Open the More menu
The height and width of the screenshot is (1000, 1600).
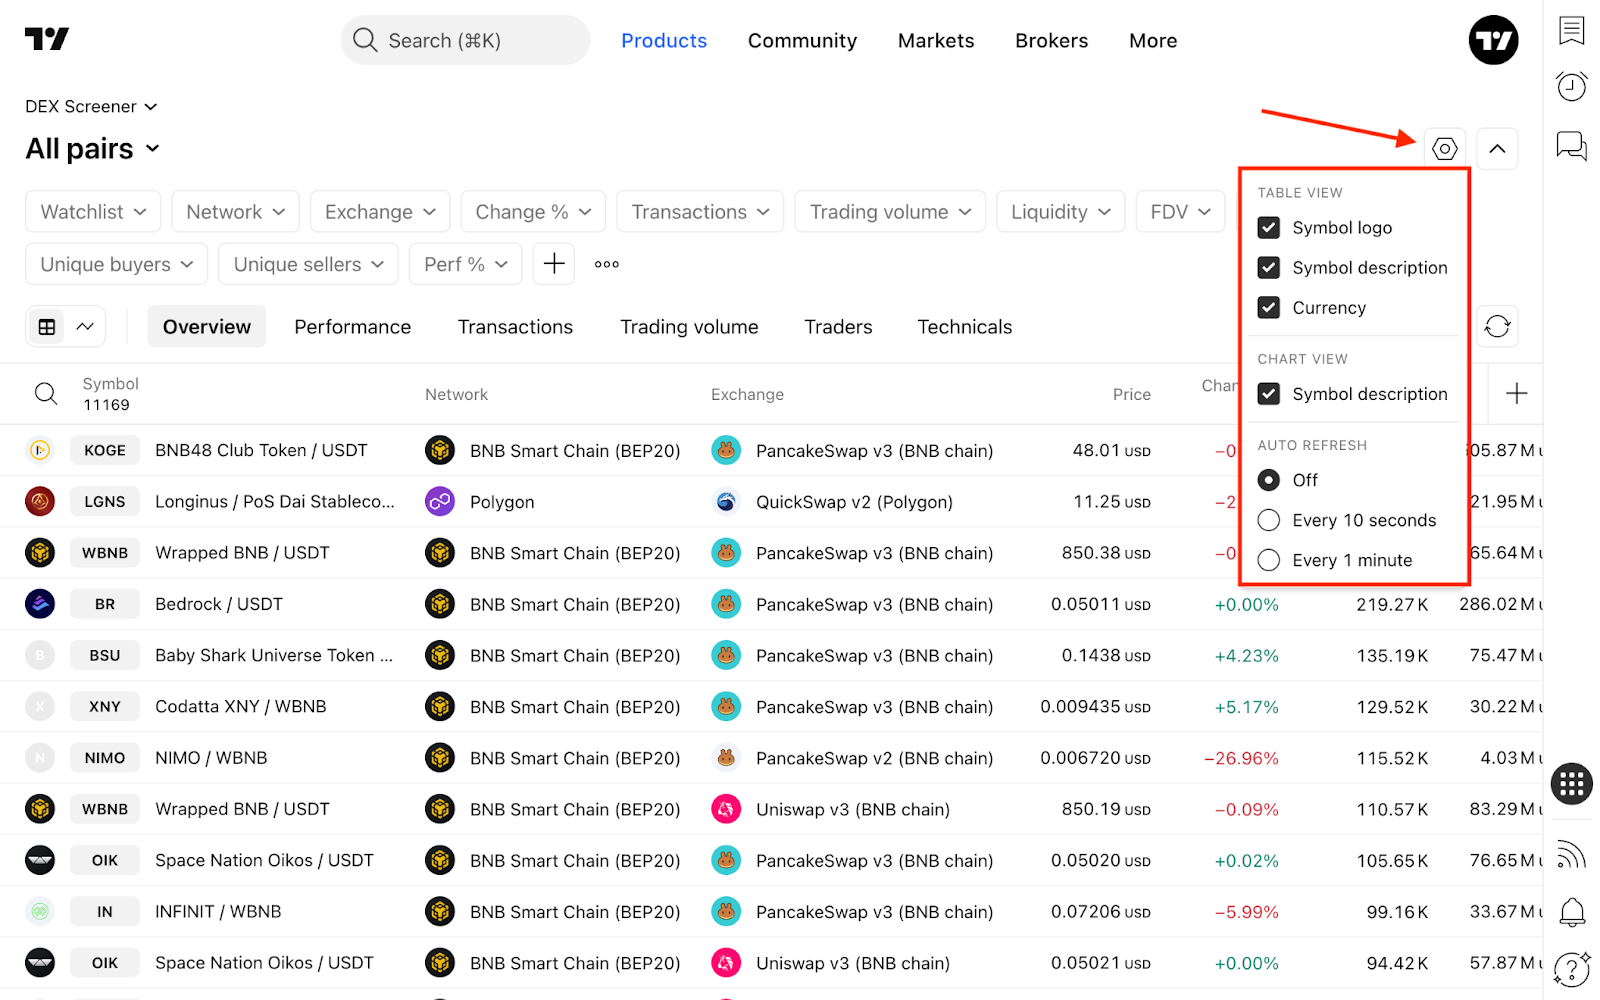(x=1153, y=41)
